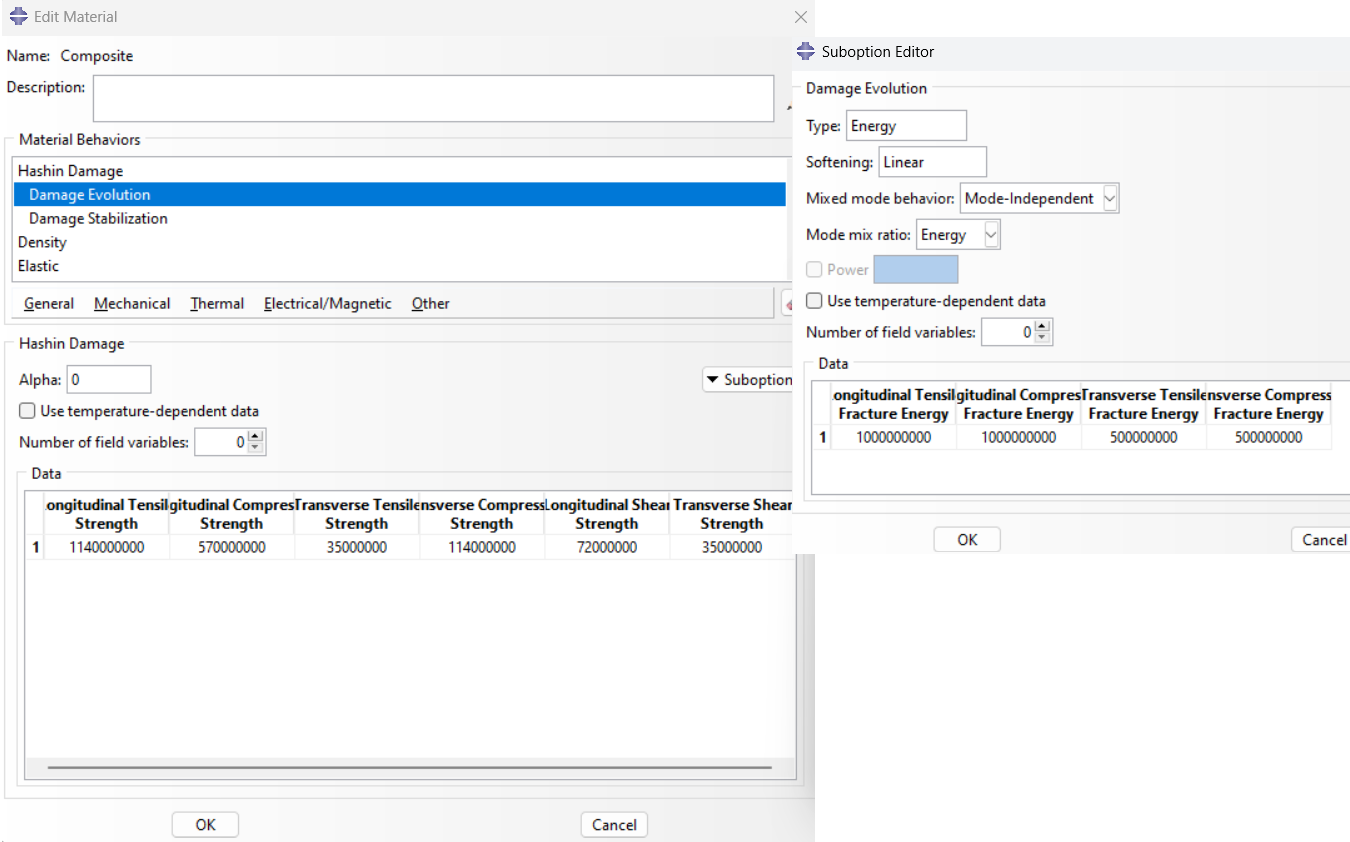Click the material name Composite
The height and width of the screenshot is (842, 1350).
pyautogui.click(x=97, y=56)
